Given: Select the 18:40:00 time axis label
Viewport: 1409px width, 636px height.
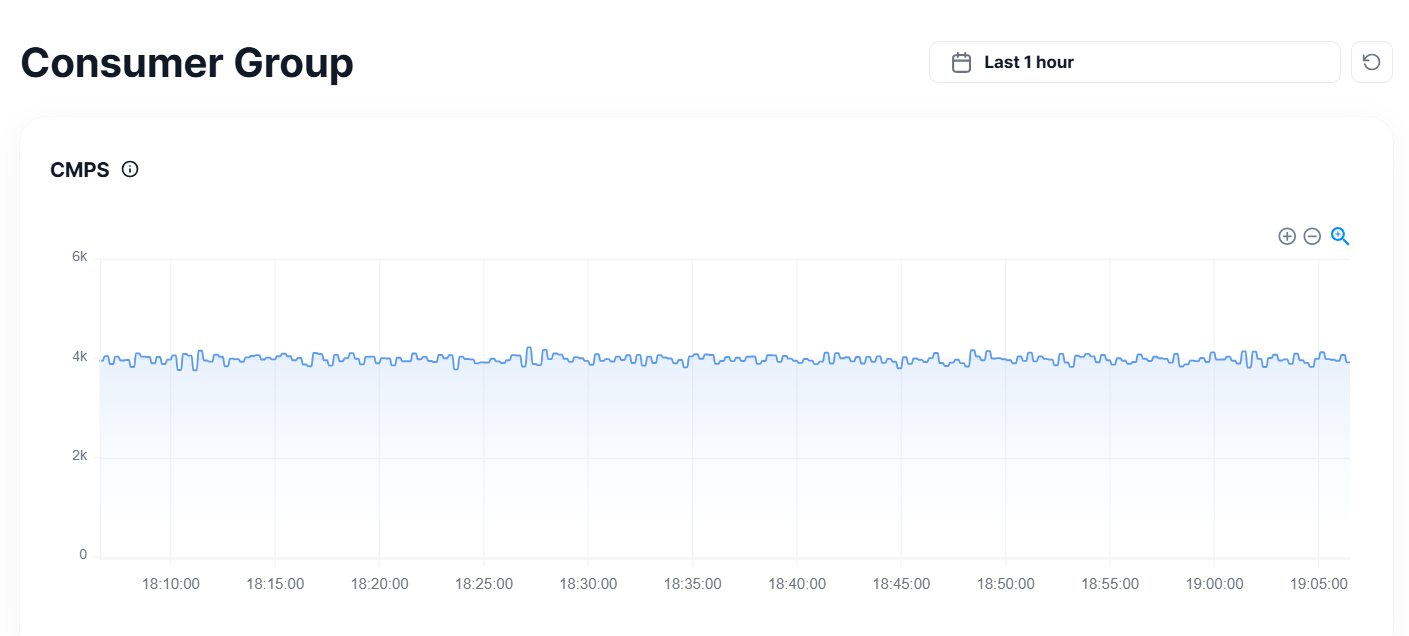Looking at the screenshot, I should [x=797, y=584].
